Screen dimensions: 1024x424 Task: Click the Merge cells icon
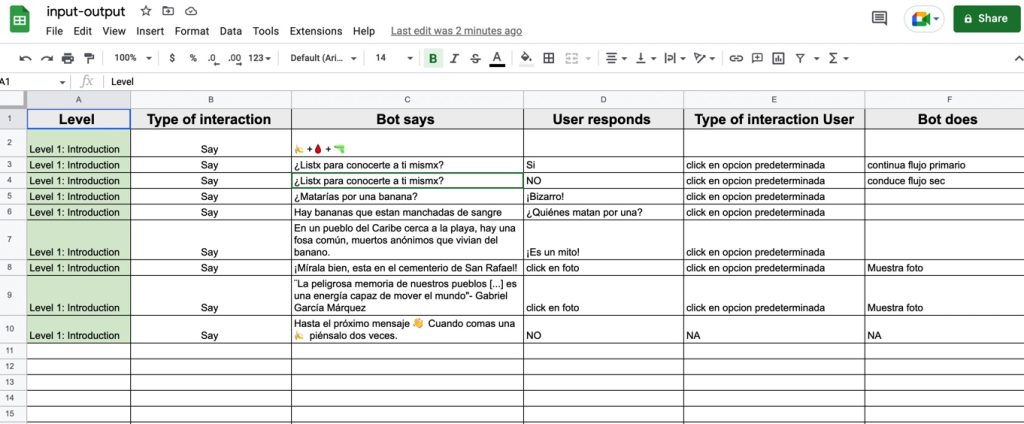click(x=572, y=59)
